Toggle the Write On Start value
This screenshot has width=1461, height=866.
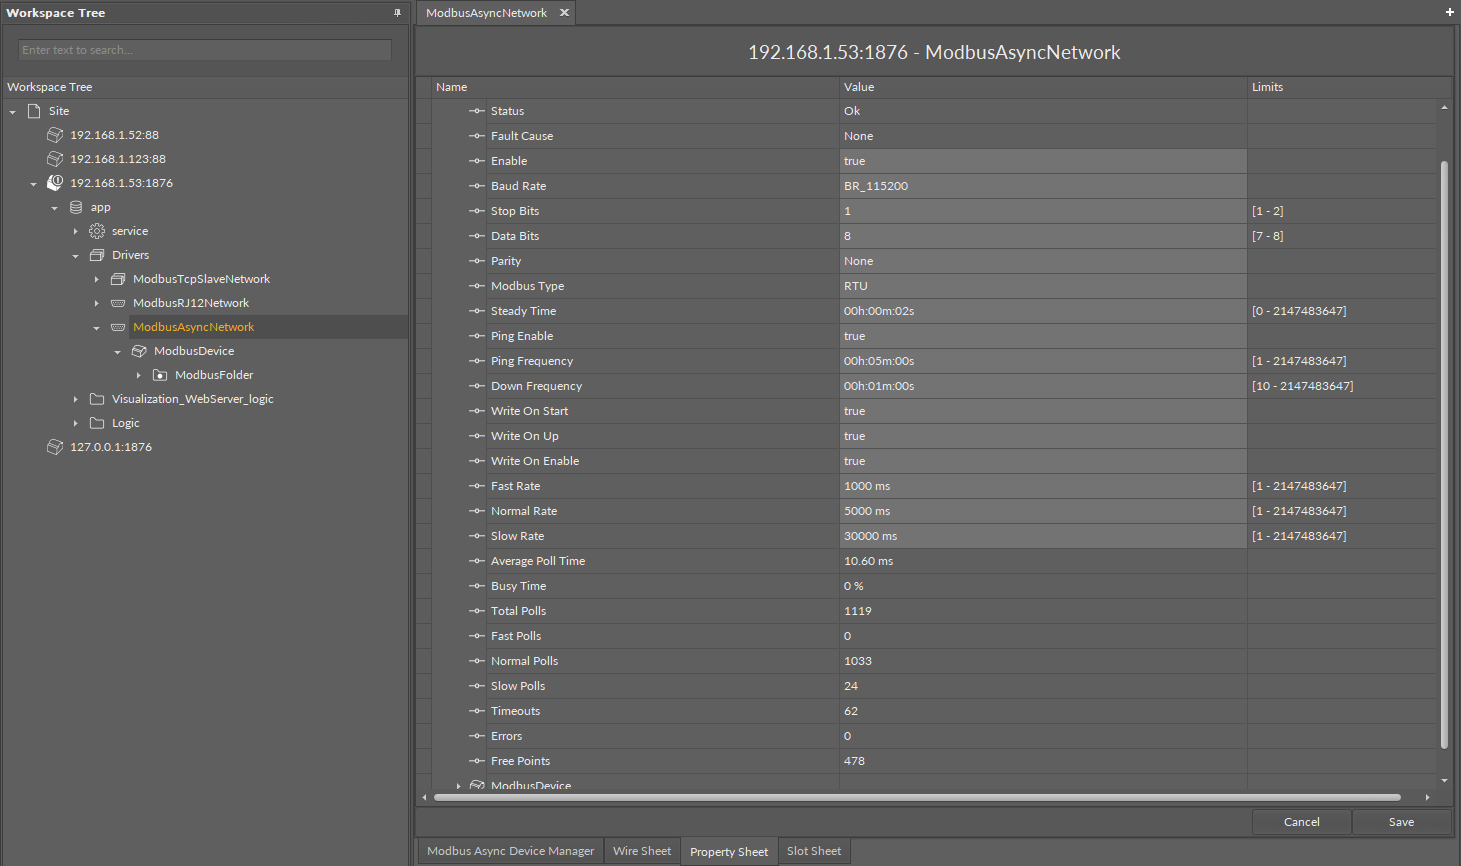(x=1042, y=411)
